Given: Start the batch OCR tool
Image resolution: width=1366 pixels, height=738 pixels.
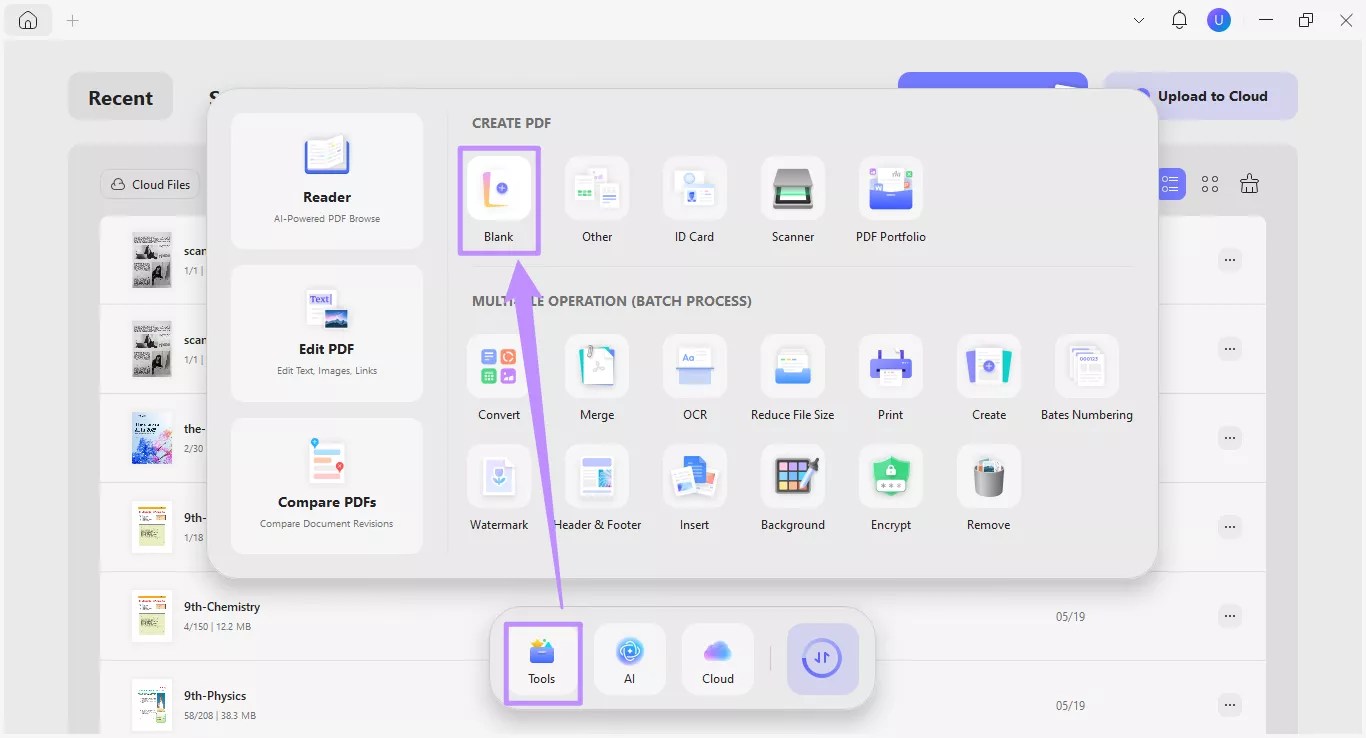Looking at the screenshot, I should tap(695, 378).
